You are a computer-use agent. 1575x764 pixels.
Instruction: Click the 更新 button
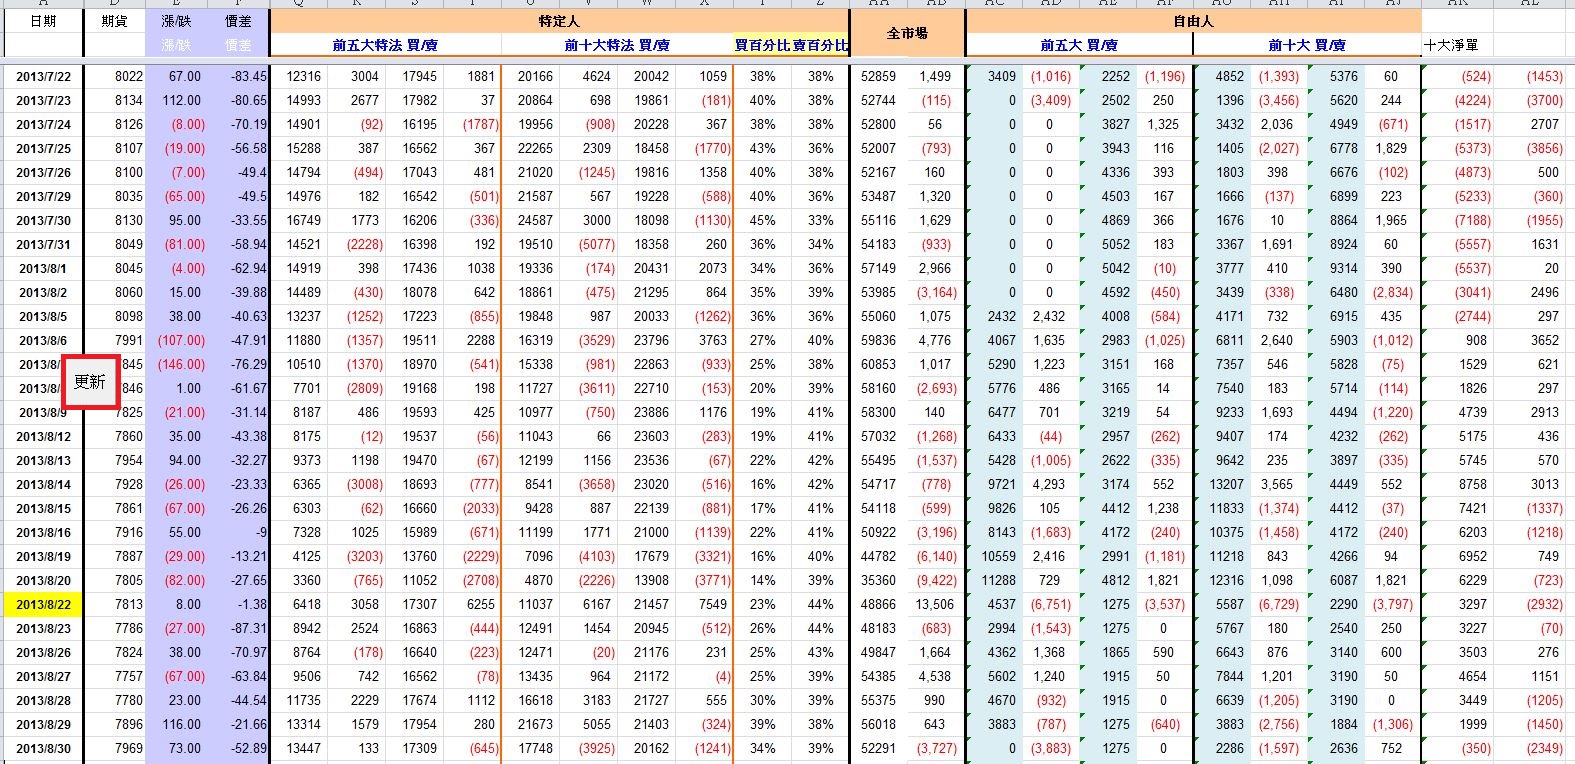tap(90, 382)
